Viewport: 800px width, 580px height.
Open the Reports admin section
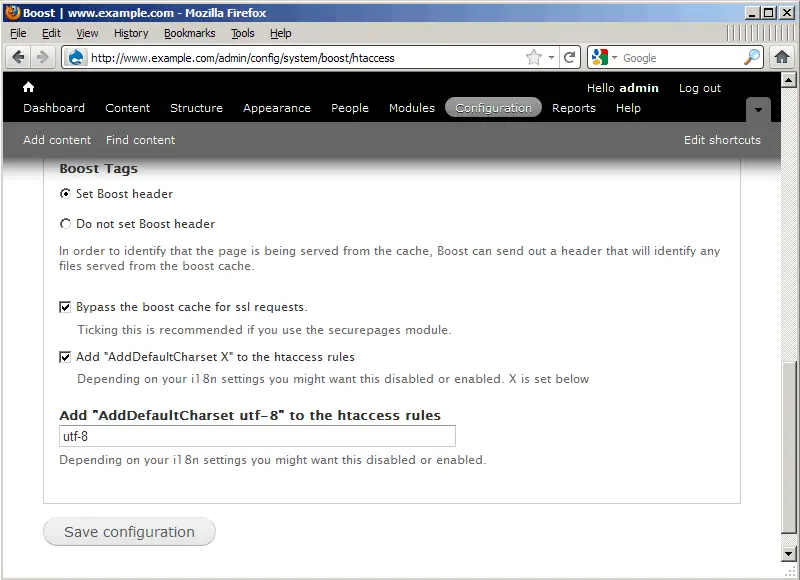(x=574, y=108)
